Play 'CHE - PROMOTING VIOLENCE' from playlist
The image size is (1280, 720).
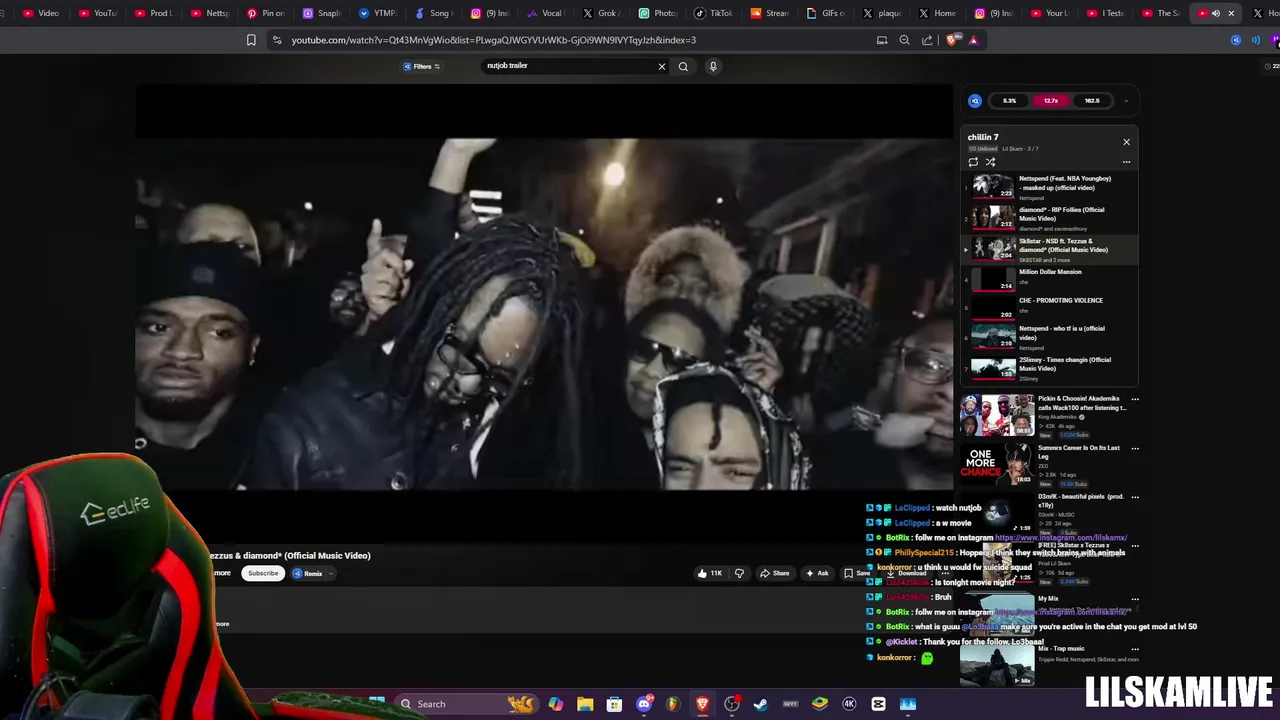point(1050,309)
